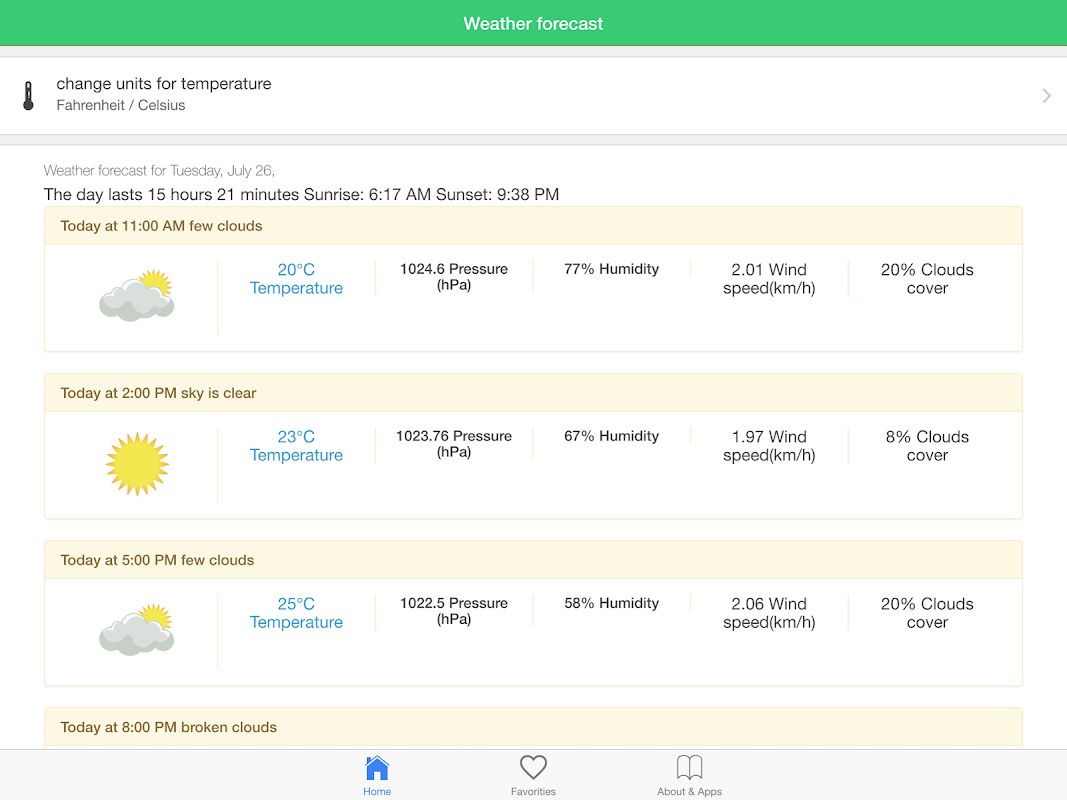Click the thermometer icon
Viewport: 1067px width, 800px height.
point(28,96)
